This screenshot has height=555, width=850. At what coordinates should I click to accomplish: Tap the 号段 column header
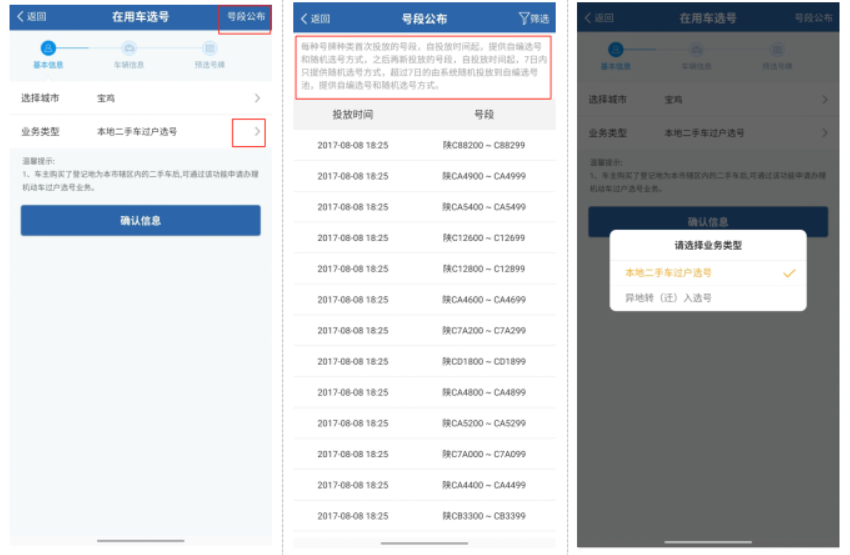484,115
